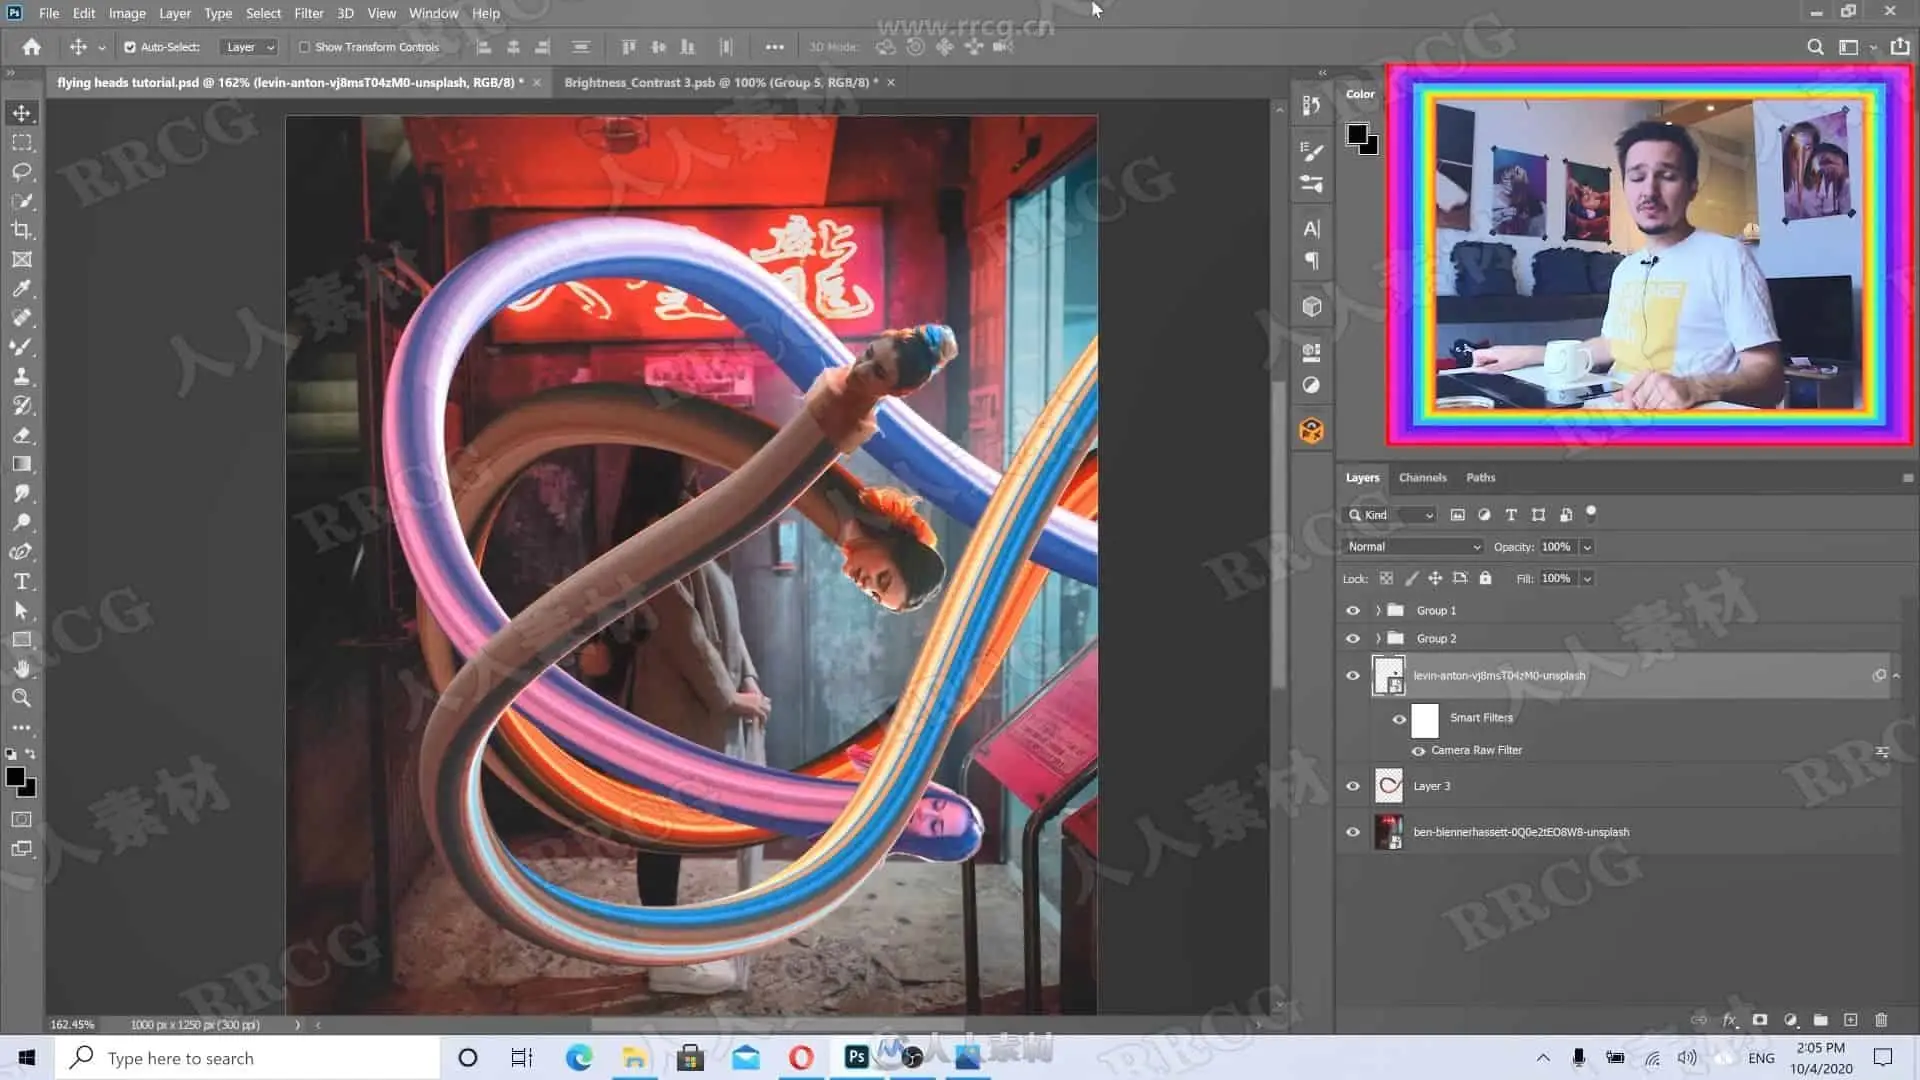Select the Clone Stamp tool
Image resolution: width=1920 pixels, height=1080 pixels.
point(22,377)
